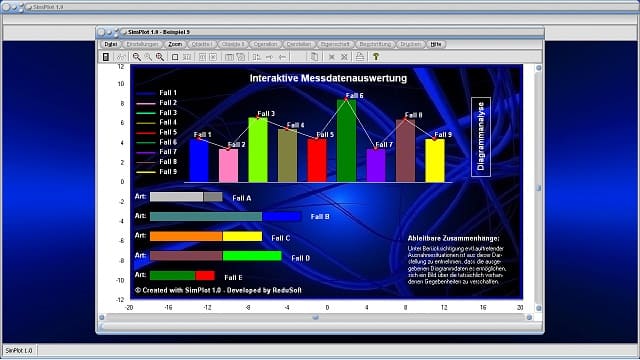Screen dimensions: 640x360
Task: Click the grid icon beside the square icon
Action: 187,57
